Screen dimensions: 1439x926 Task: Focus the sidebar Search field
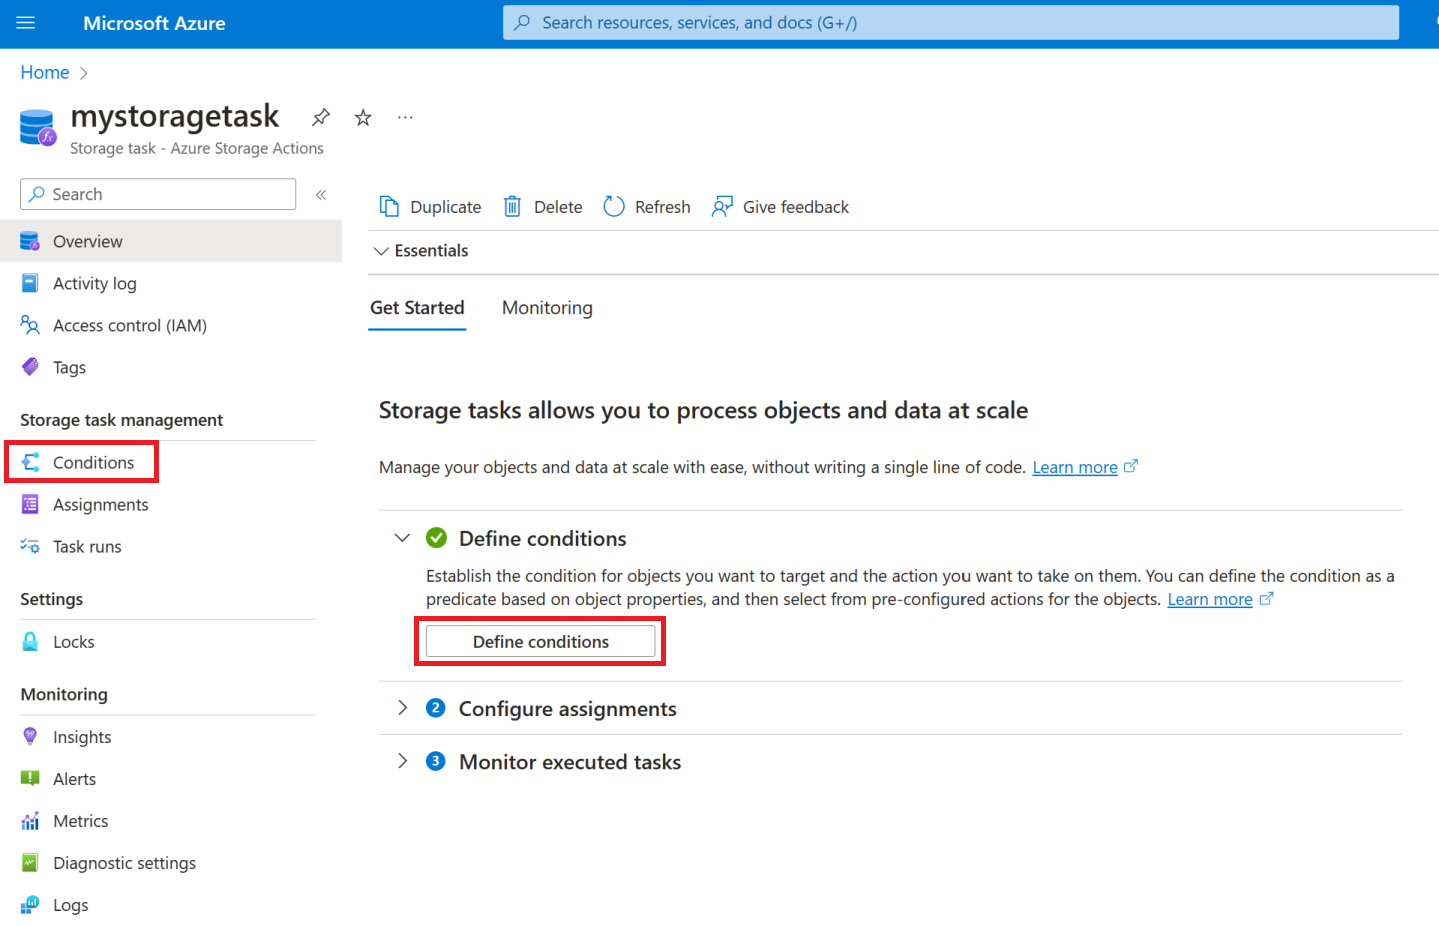pos(158,194)
